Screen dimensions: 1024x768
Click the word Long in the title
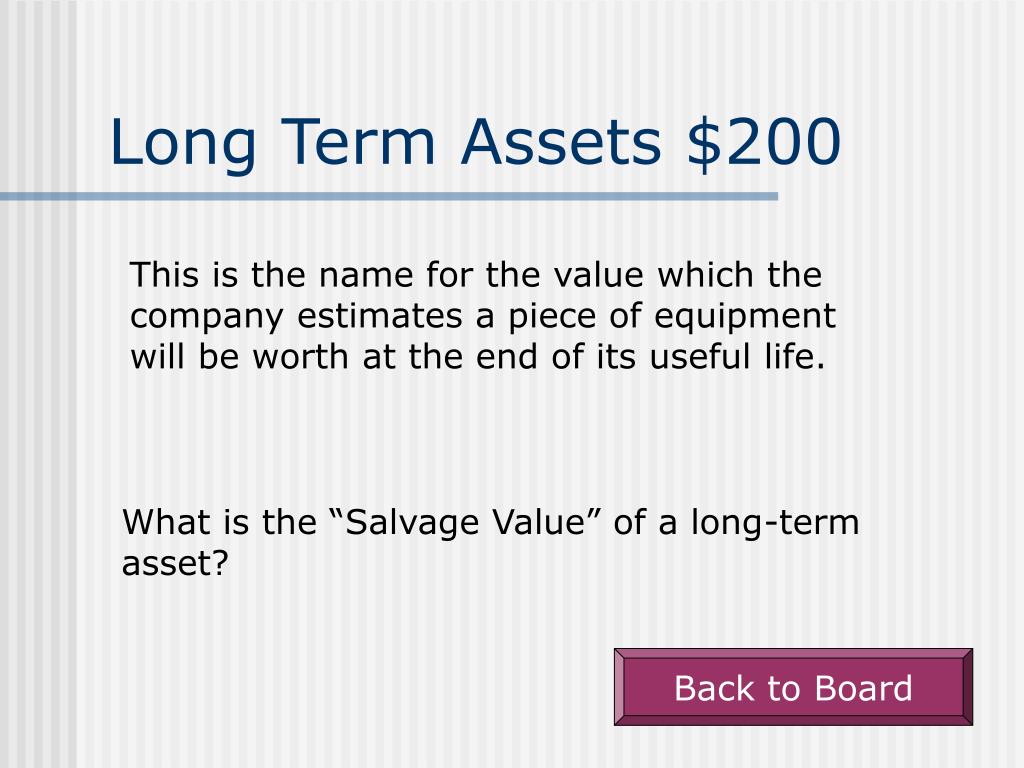183,145
